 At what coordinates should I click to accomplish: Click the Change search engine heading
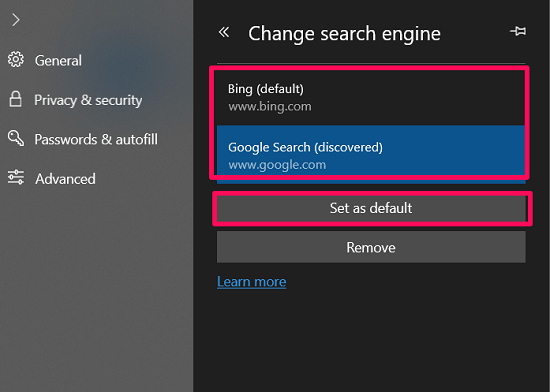(x=344, y=34)
